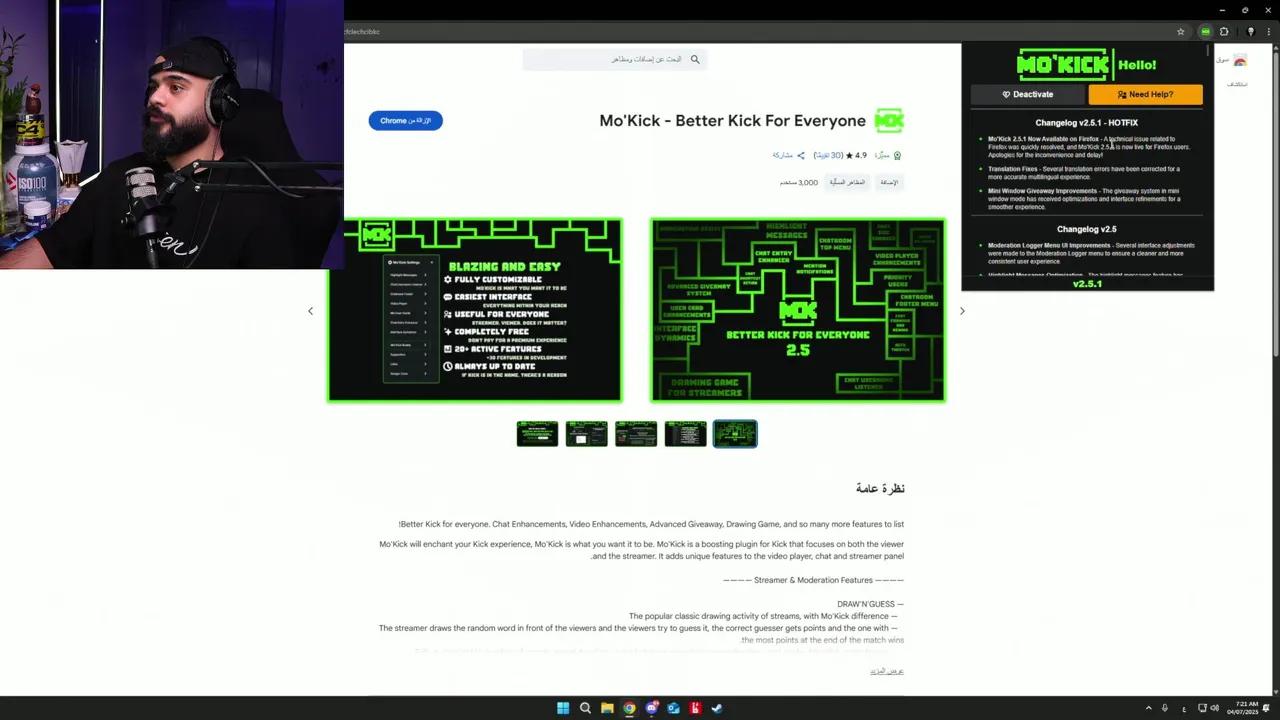
Task: Open the Windows Start menu
Action: [x=563, y=708]
